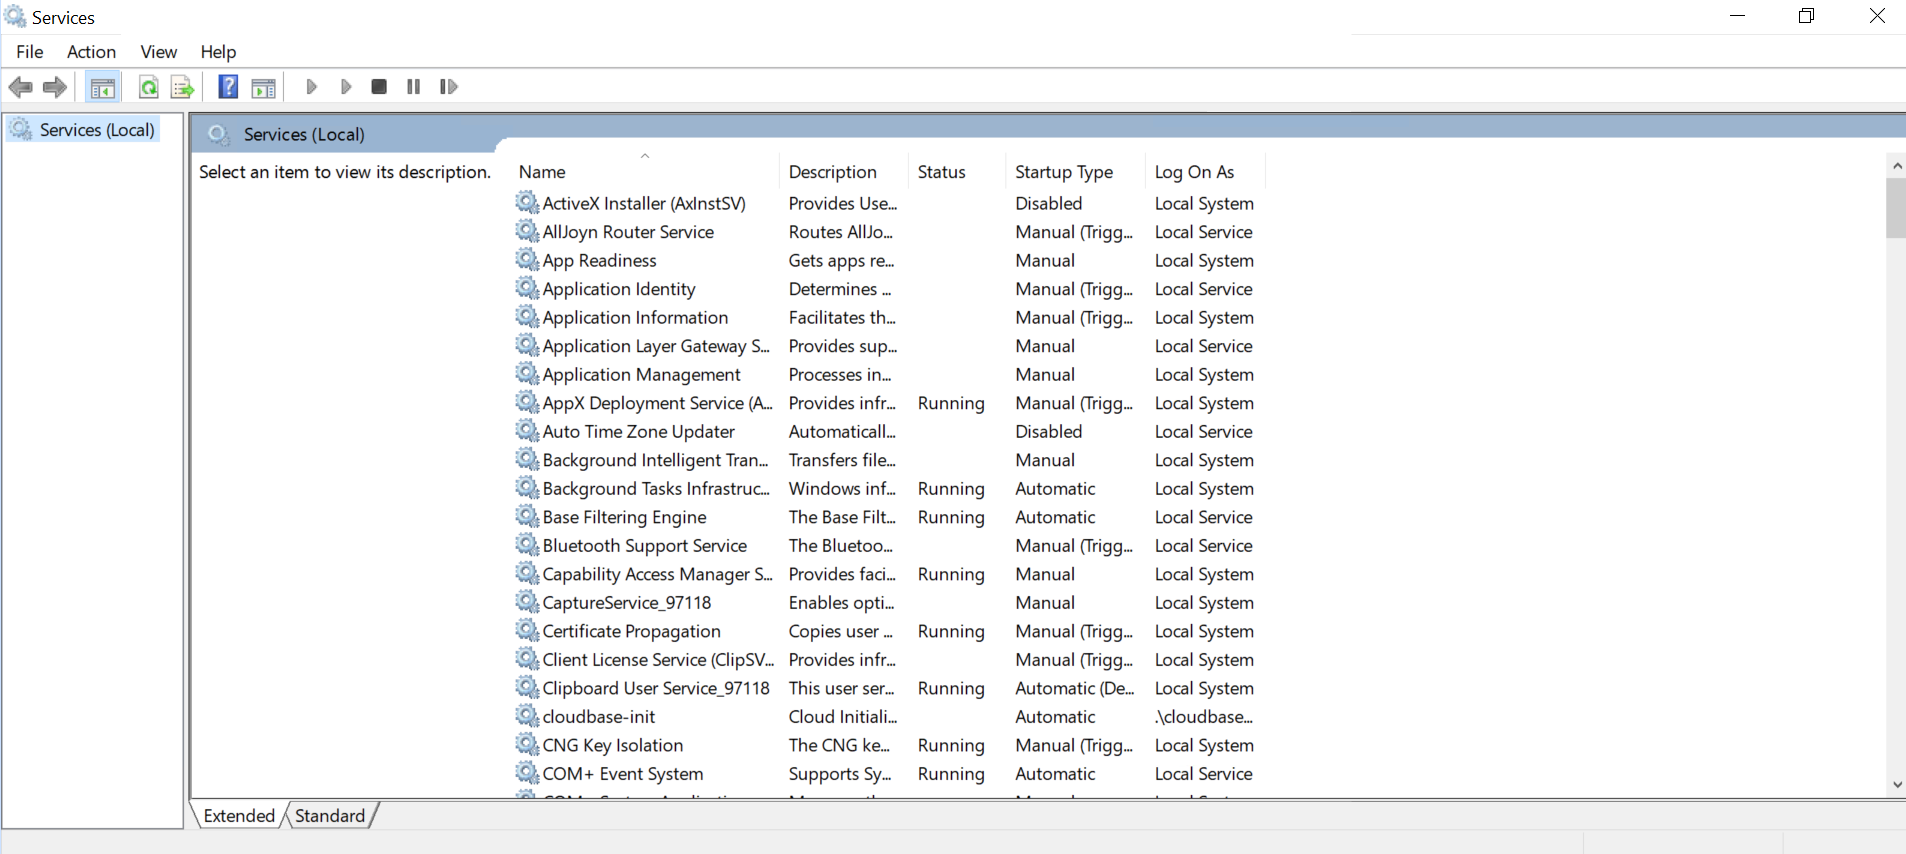Open the View menu
The image size is (1906, 854).
pos(158,52)
